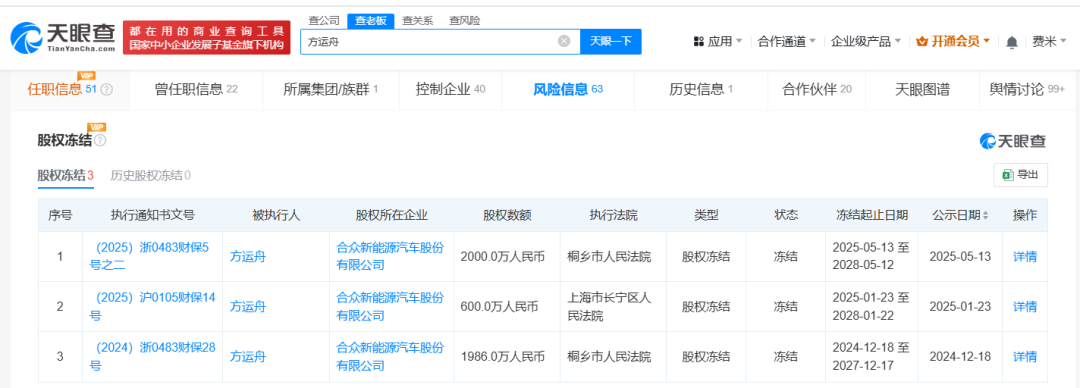The width and height of the screenshot is (1080, 388).
Task: Select the 查风险 search tab
Action: point(464,21)
